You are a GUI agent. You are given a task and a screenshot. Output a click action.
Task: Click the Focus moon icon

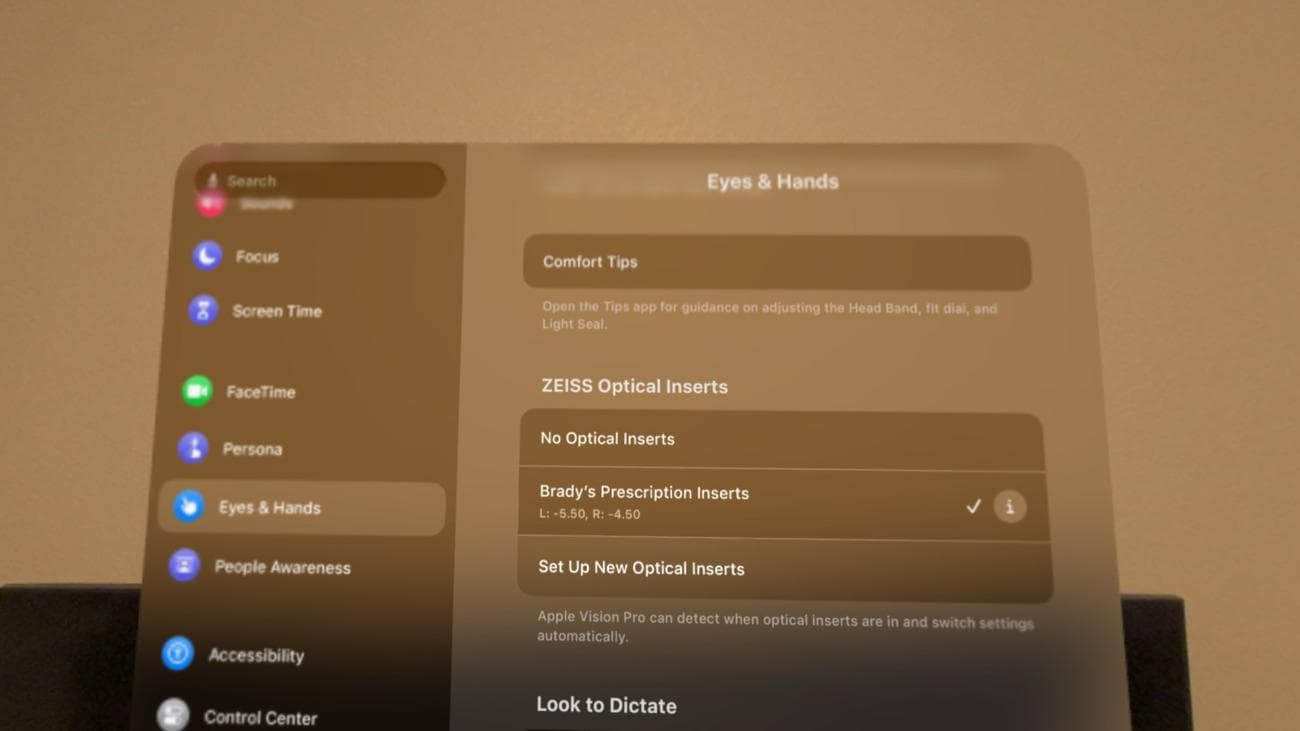pyautogui.click(x=206, y=256)
